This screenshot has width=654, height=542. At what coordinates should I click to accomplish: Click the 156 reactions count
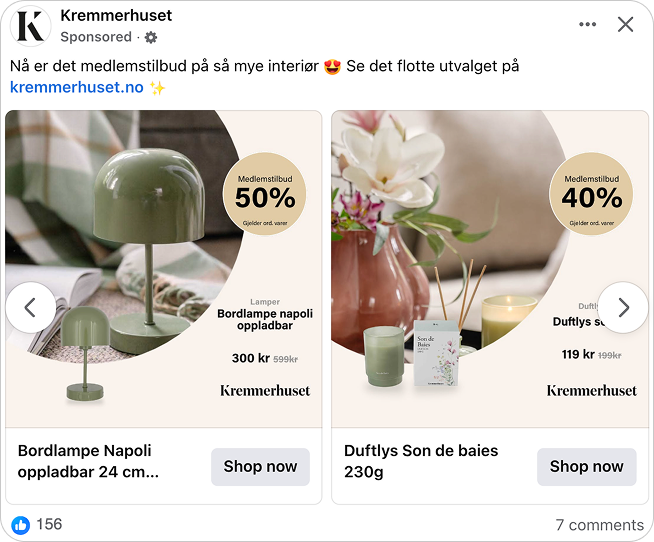pyautogui.click(x=49, y=524)
